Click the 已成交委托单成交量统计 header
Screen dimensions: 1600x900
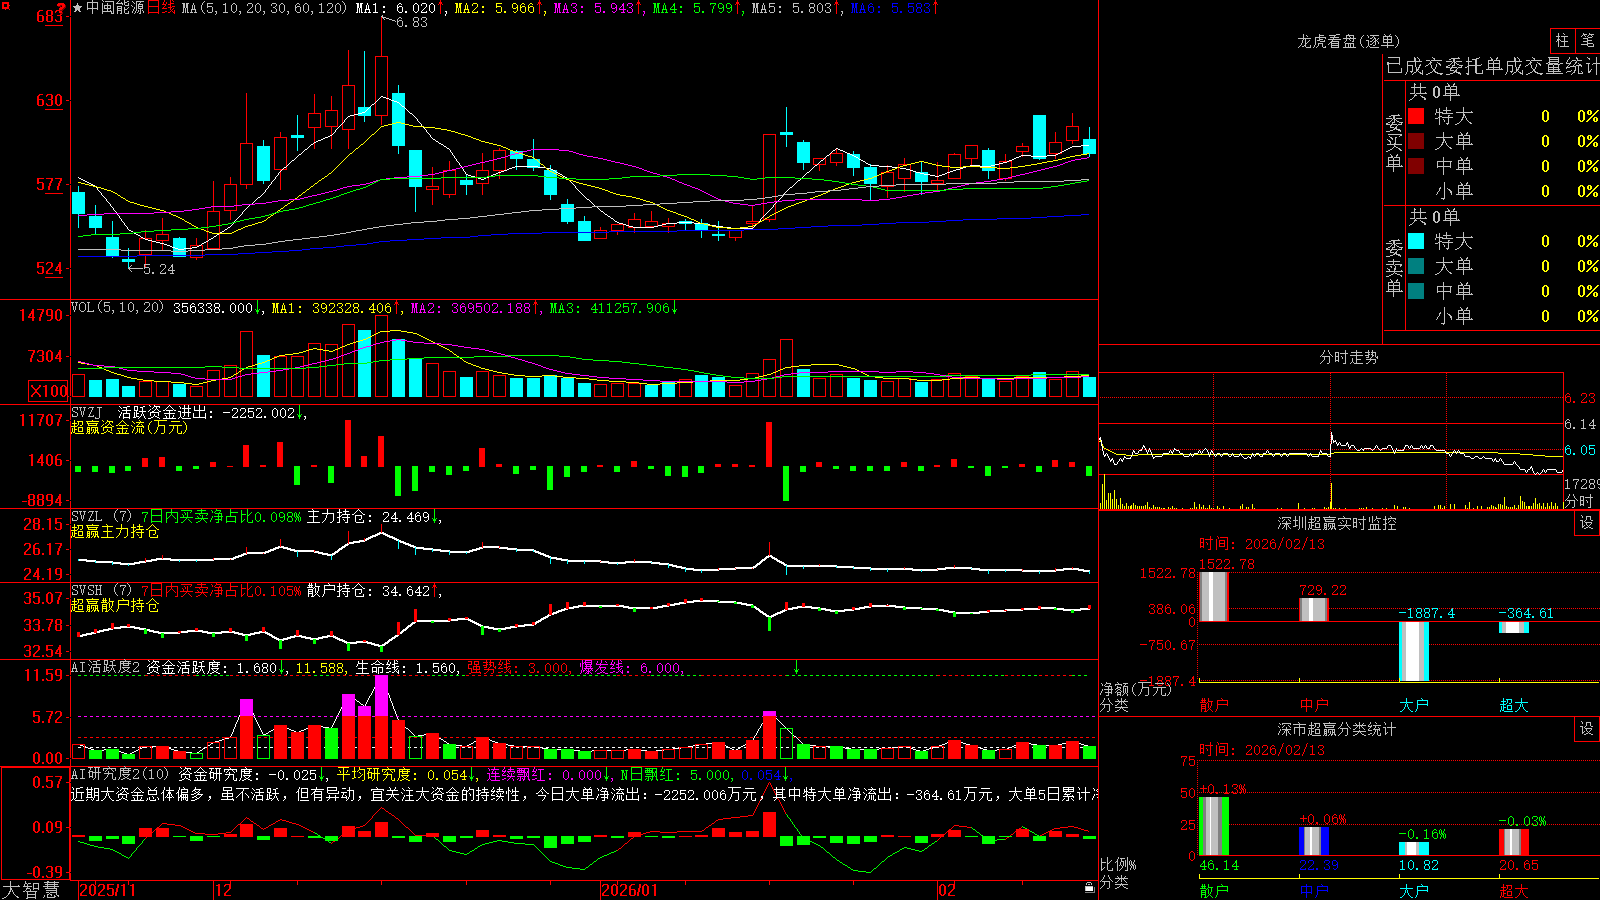[x=1492, y=66]
